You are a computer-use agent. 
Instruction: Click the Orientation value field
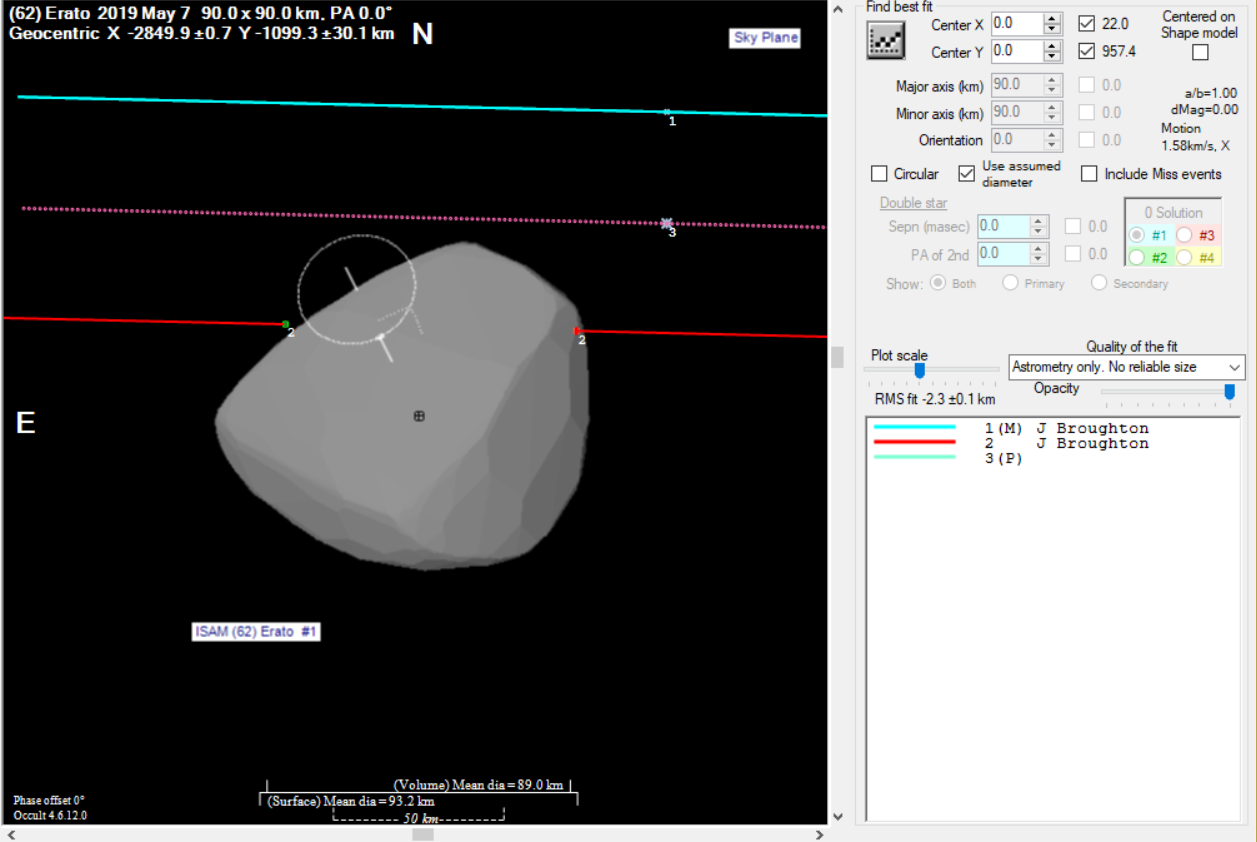click(x=1017, y=140)
